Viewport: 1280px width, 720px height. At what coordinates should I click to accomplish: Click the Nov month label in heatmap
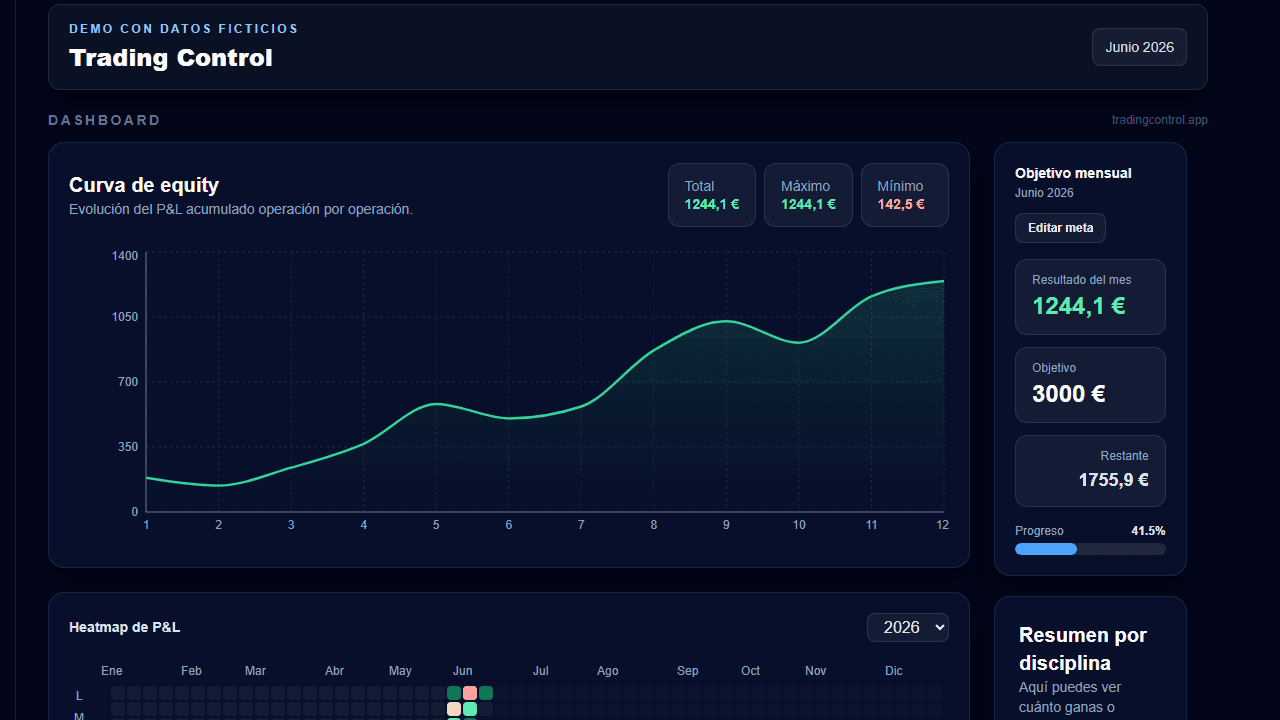tap(816, 671)
